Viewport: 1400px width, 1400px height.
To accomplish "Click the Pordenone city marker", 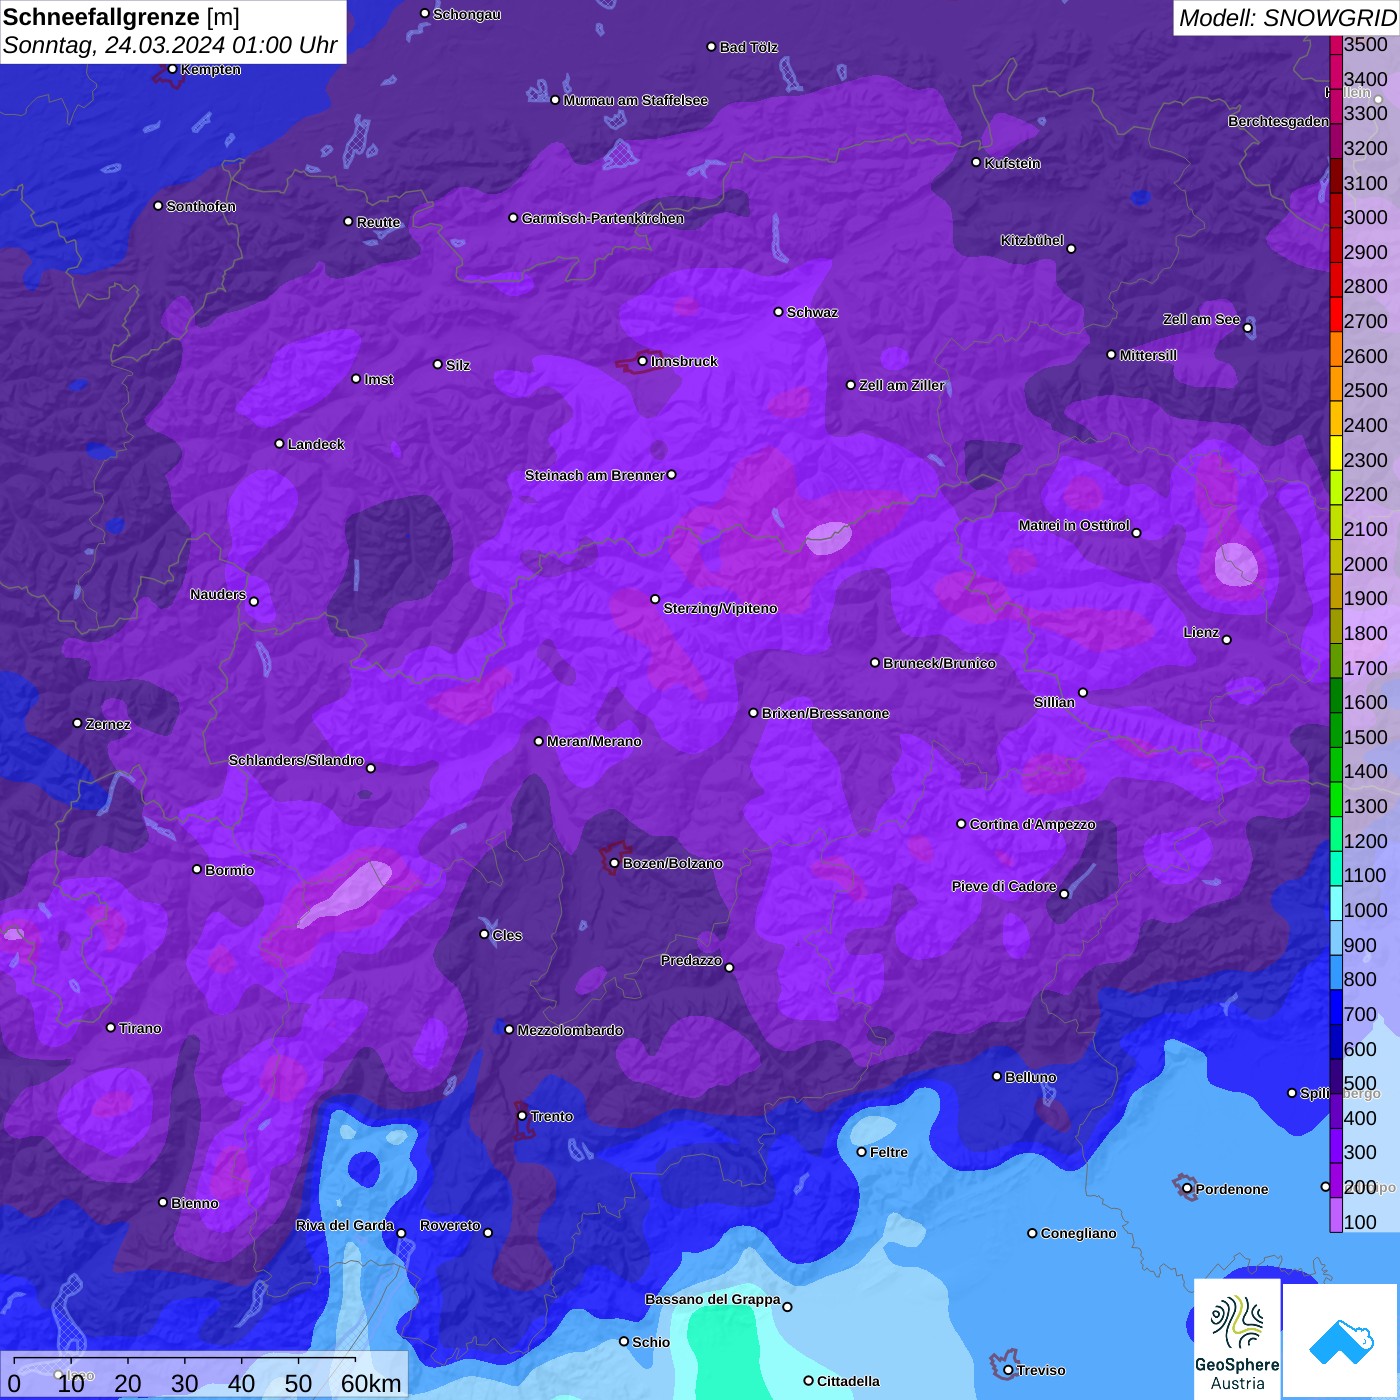I will 1187,1188.
